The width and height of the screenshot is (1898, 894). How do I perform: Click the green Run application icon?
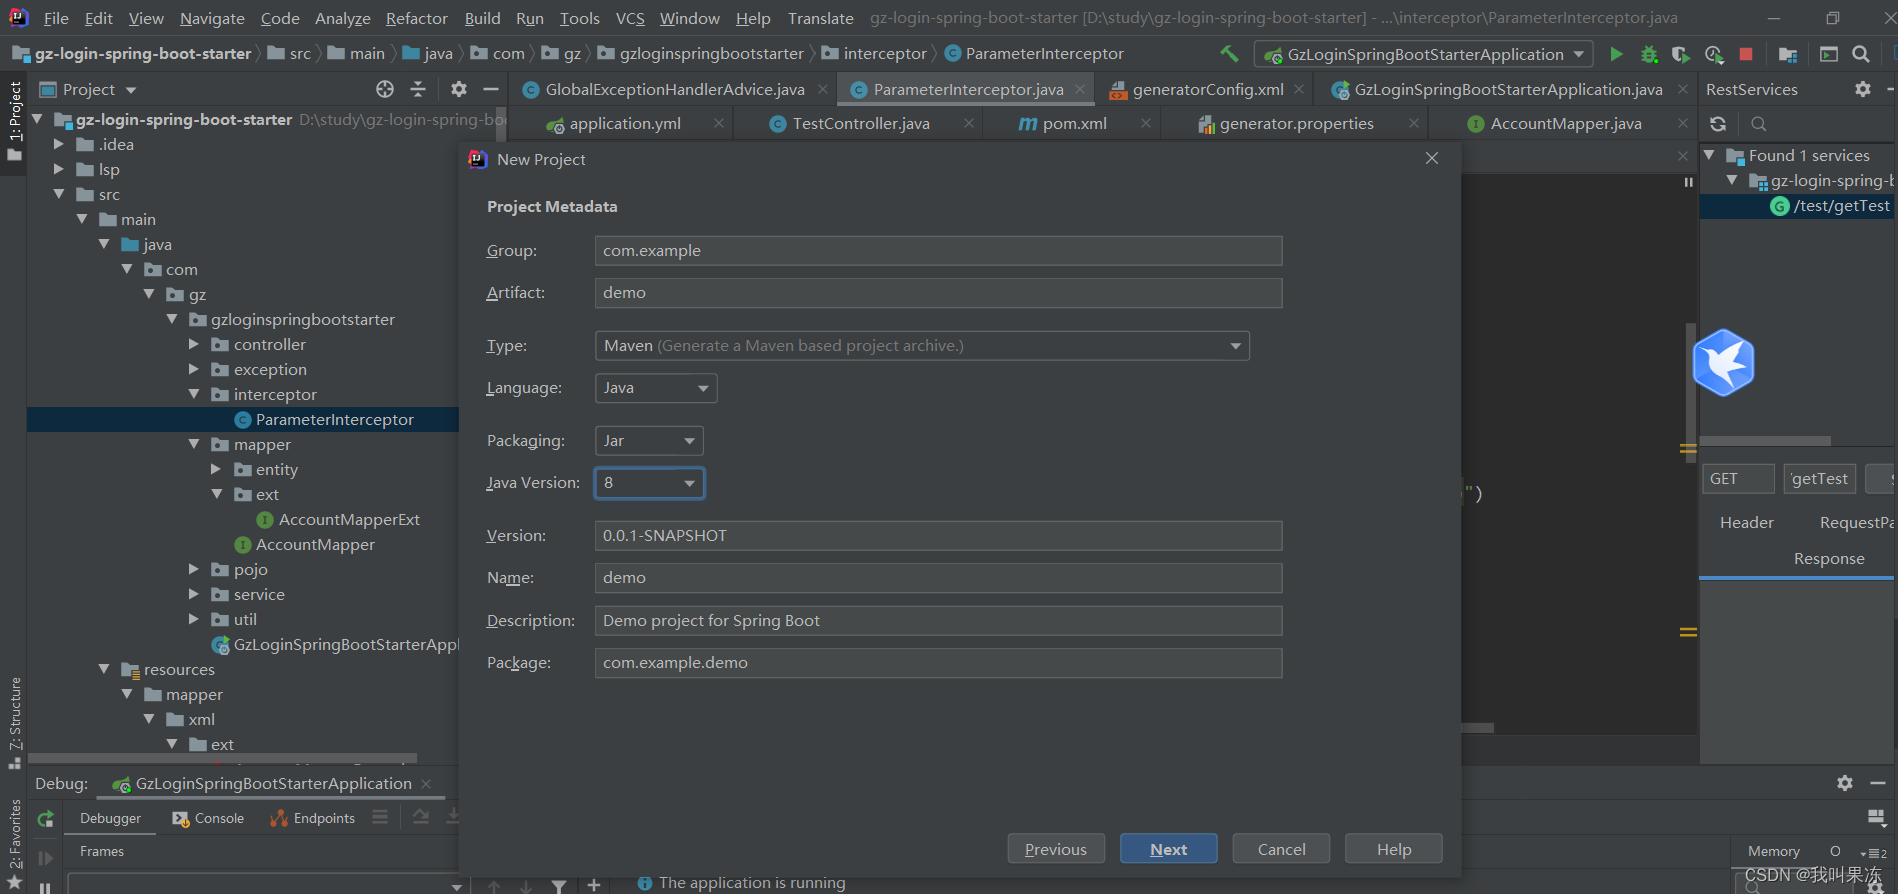tap(1616, 54)
